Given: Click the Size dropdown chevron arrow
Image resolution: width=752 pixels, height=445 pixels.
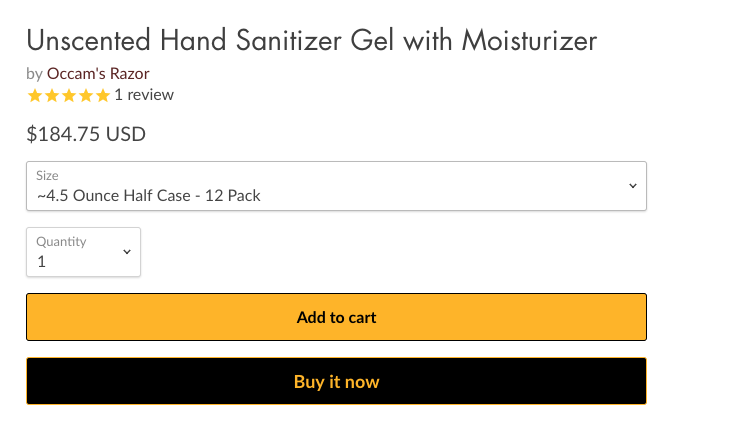Looking at the screenshot, I should point(632,186).
